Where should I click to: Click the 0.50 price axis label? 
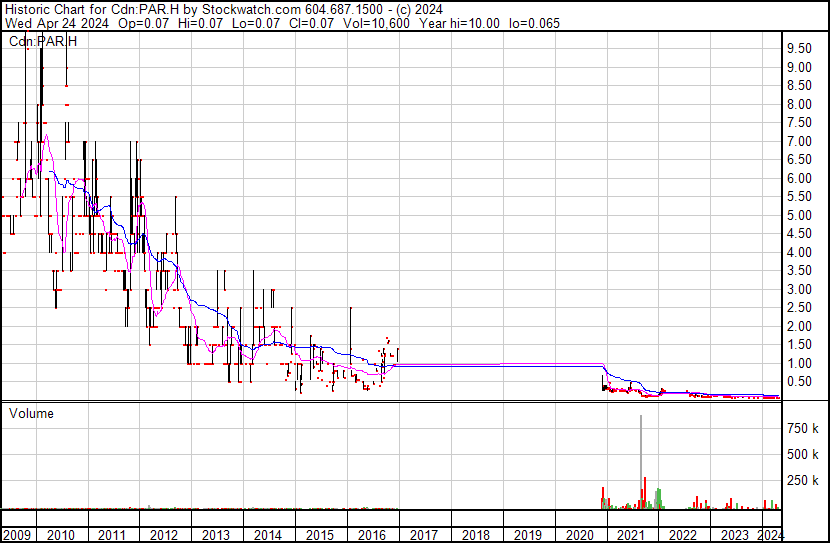pos(798,382)
